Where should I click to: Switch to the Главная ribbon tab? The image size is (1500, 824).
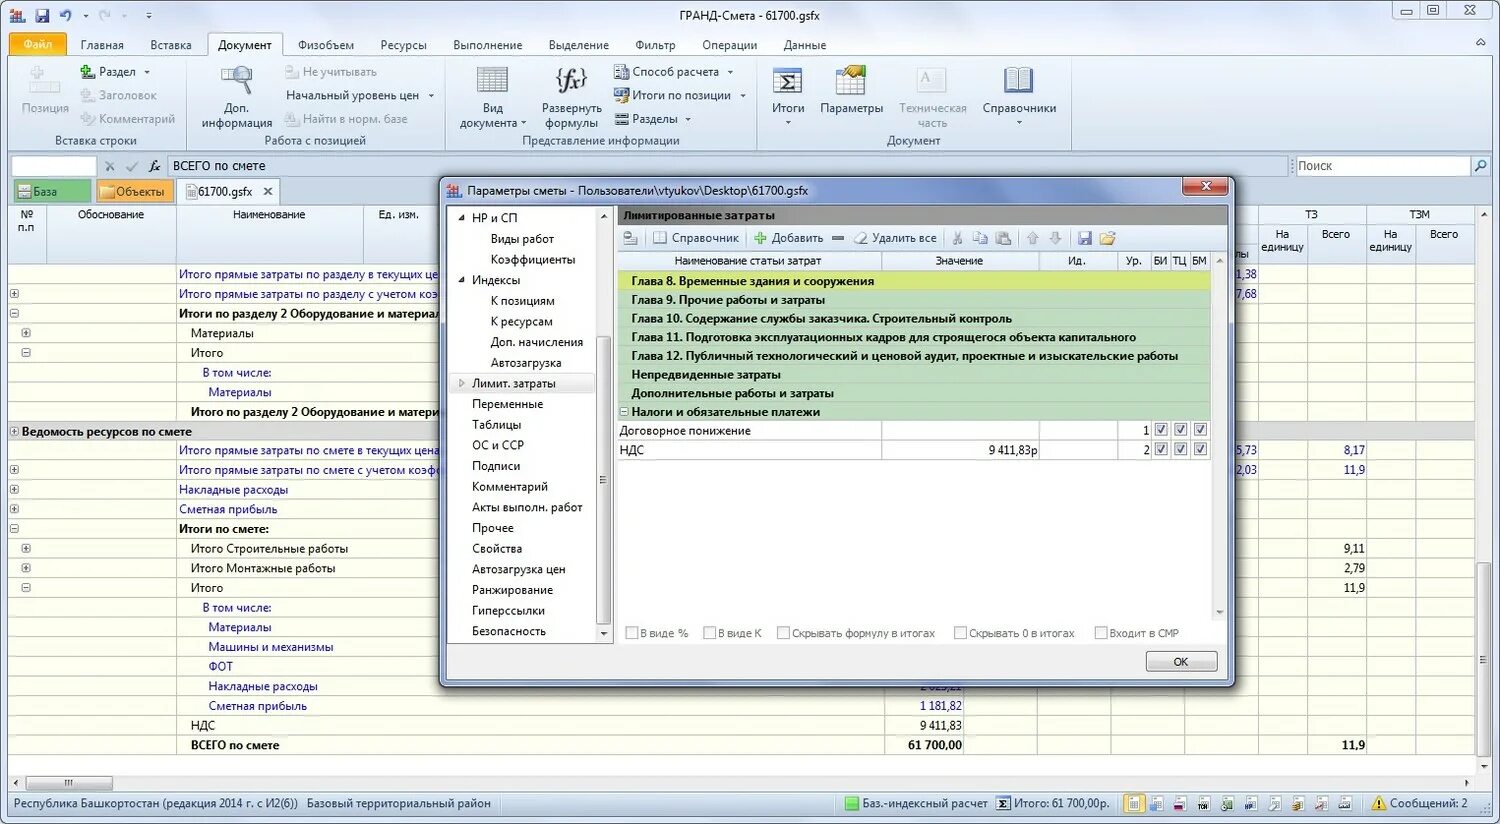tap(102, 45)
